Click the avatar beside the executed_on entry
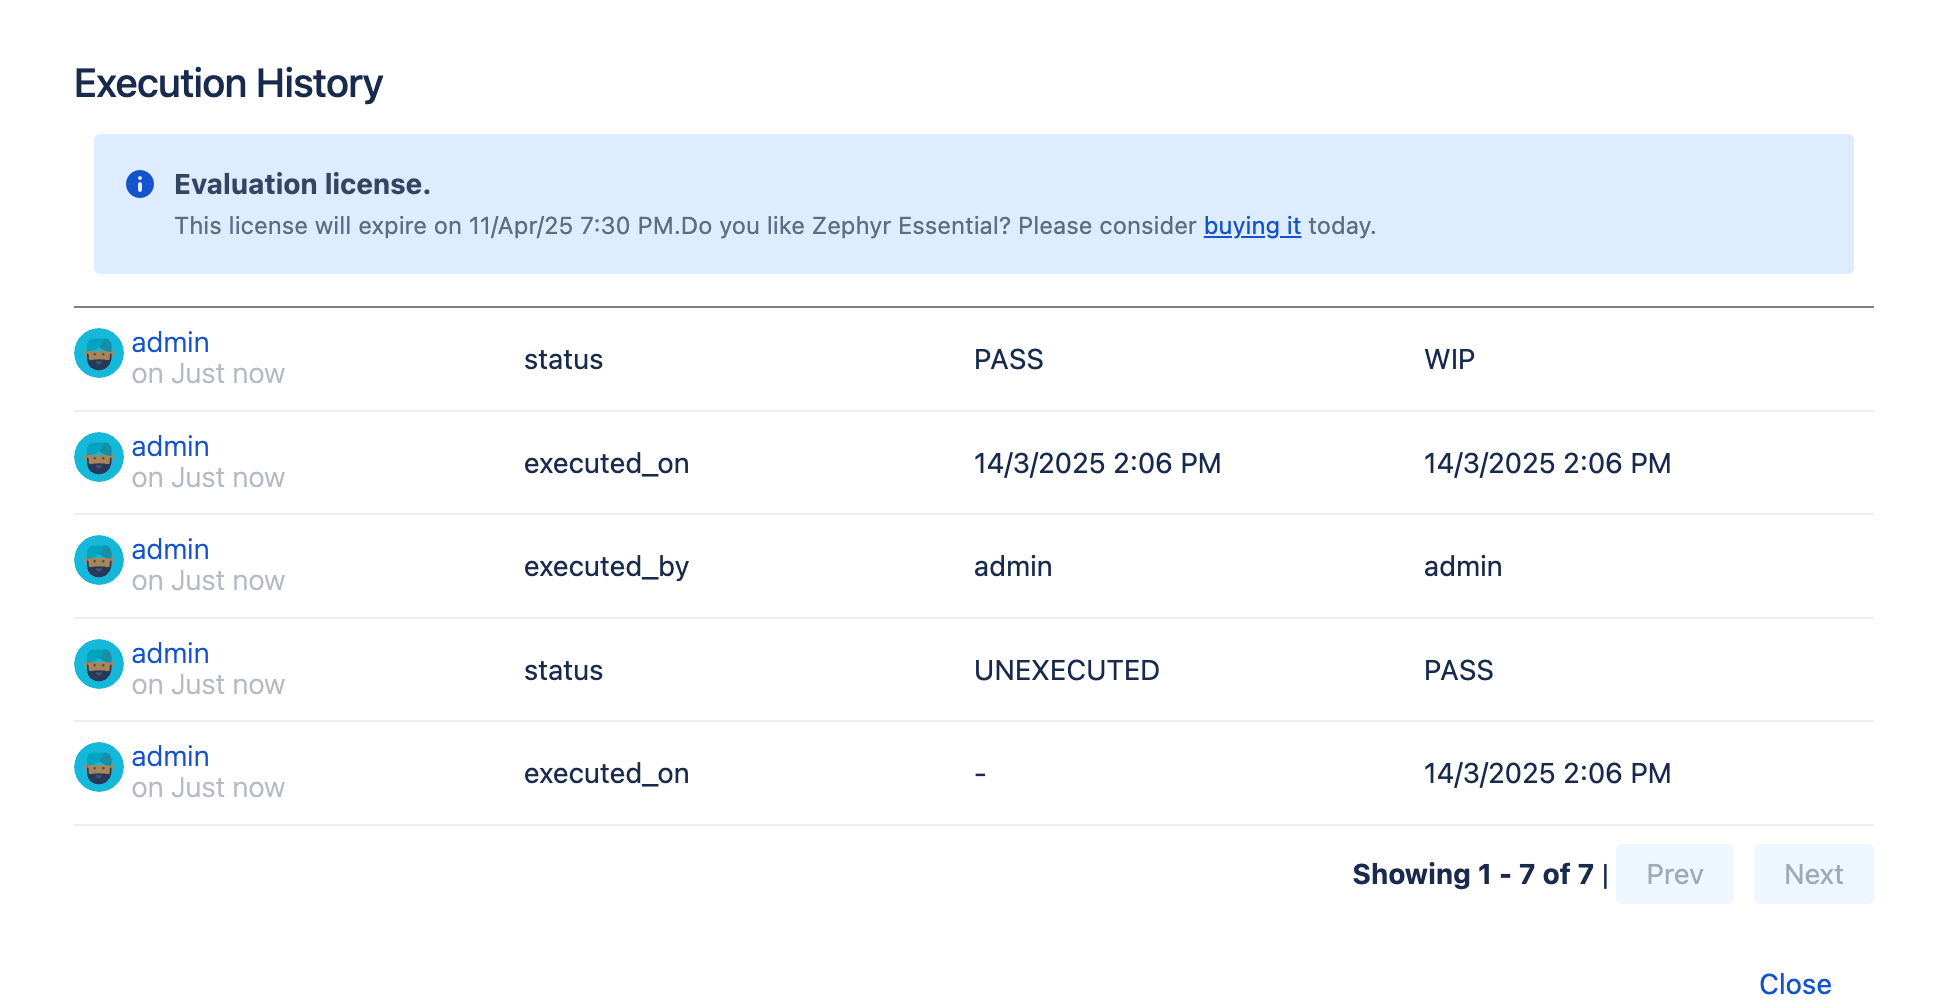Screen dimensions: 1952x1008 pos(98,457)
